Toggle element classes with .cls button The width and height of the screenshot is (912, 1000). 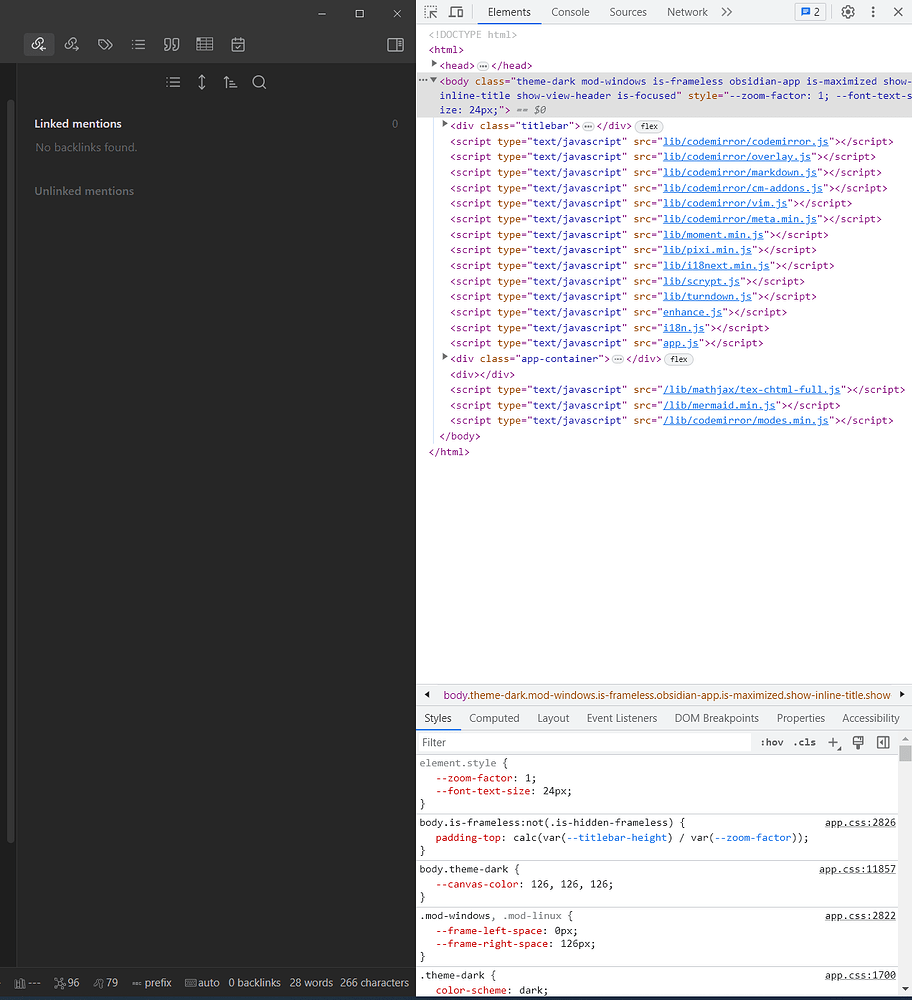point(804,742)
